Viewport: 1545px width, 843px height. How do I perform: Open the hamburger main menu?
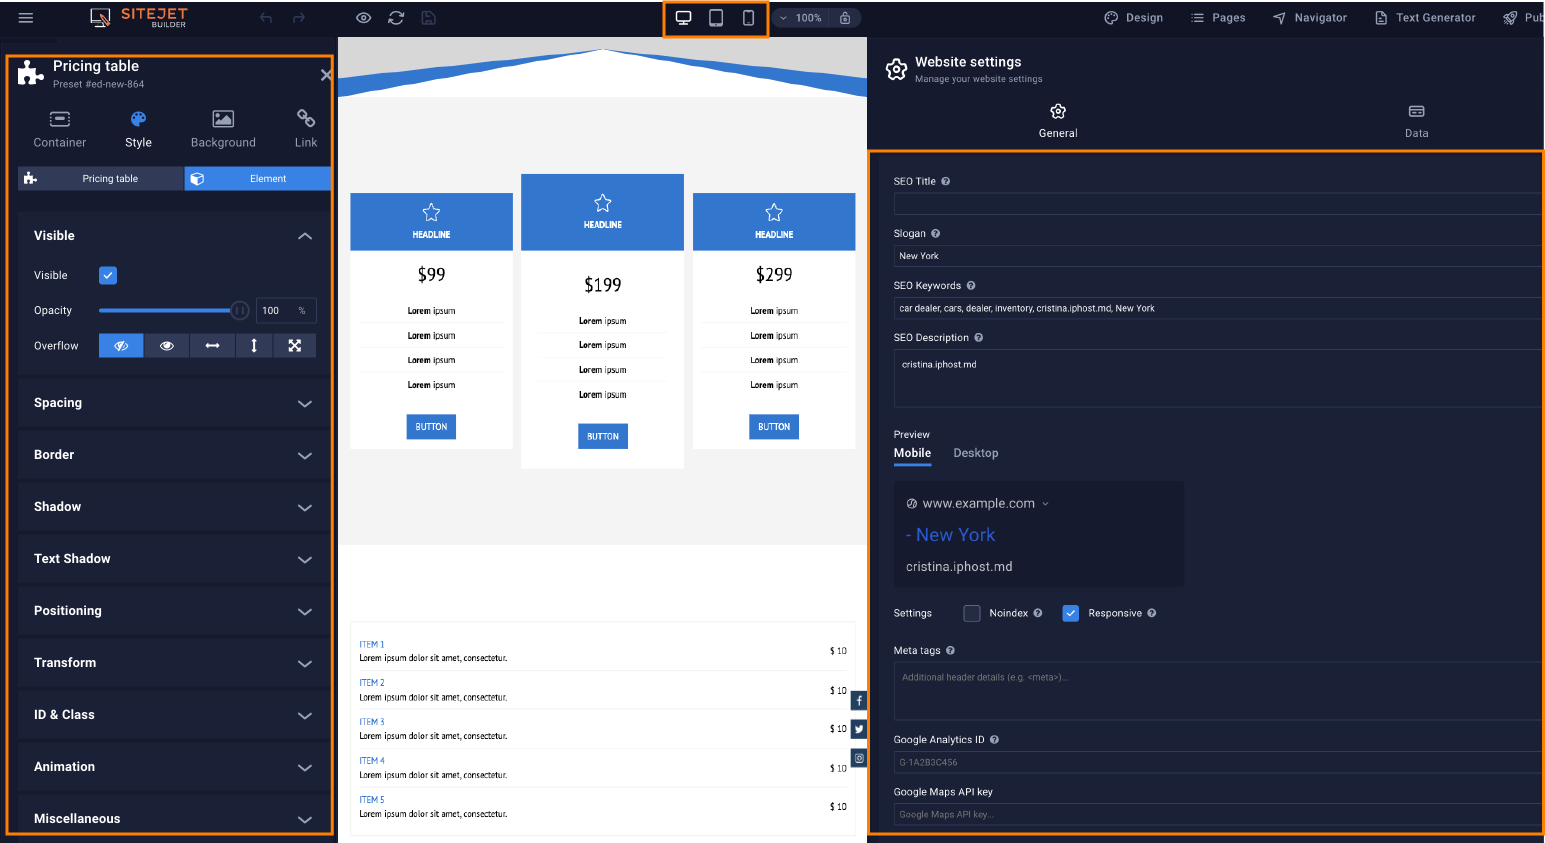(x=26, y=18)
